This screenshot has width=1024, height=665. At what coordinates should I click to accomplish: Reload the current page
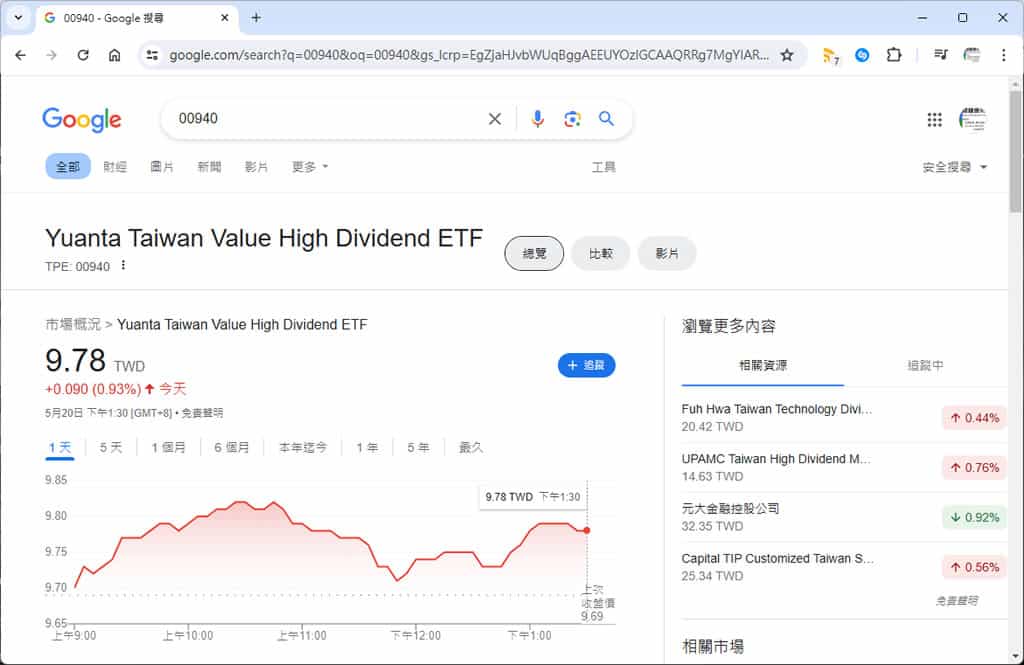point(83,56)
